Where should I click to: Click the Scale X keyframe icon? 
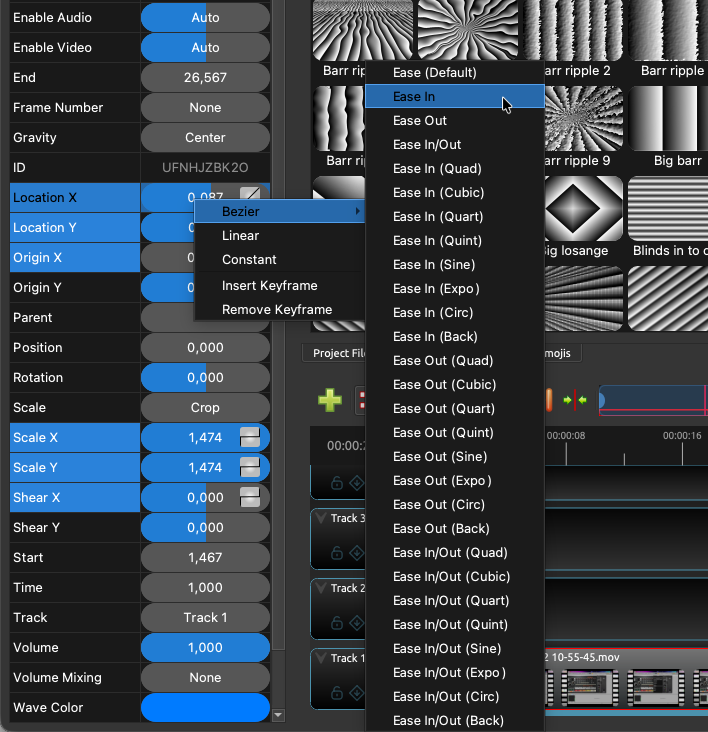click(x=250, y=437)
